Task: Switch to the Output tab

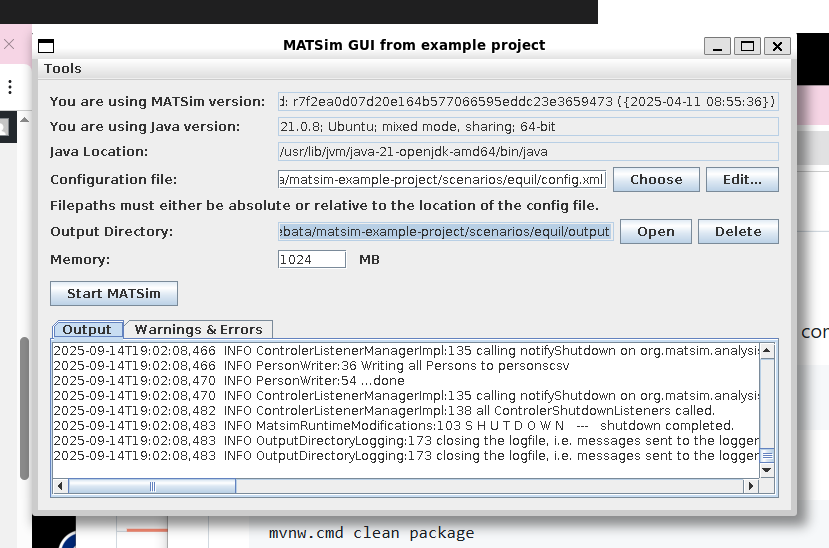Action: (87, 329)
